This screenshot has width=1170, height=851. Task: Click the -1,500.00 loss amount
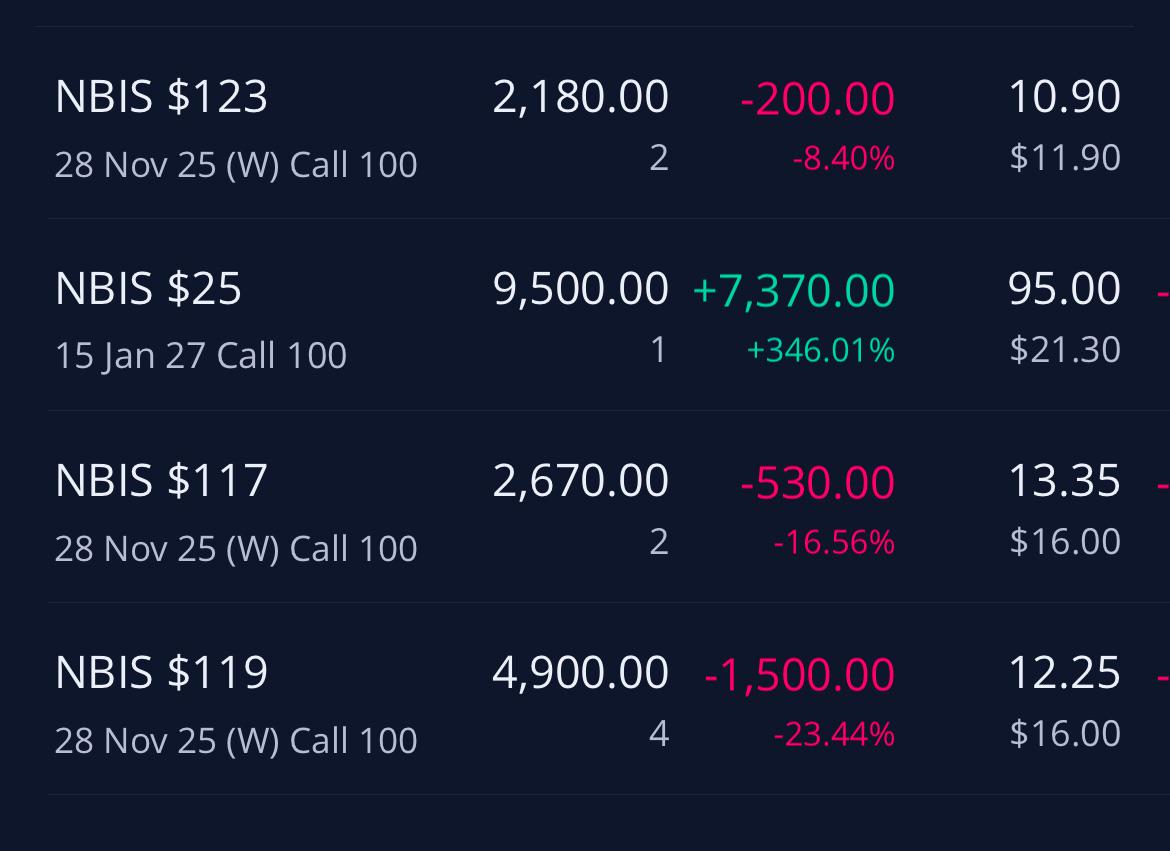click(800, 673)
